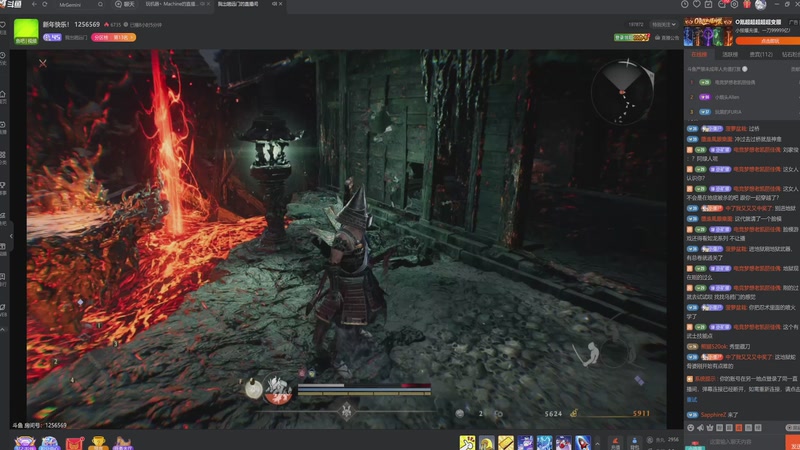Open 背包 backpack icon

tap(634, 442)
